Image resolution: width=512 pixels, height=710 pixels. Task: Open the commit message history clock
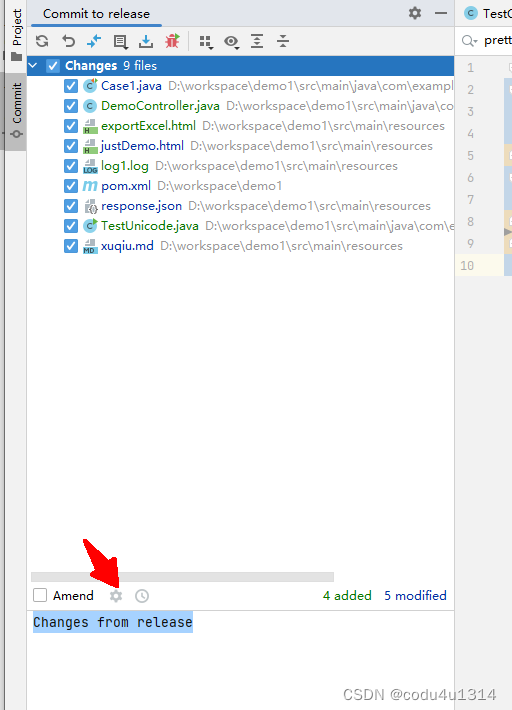[x=142, y=596]
